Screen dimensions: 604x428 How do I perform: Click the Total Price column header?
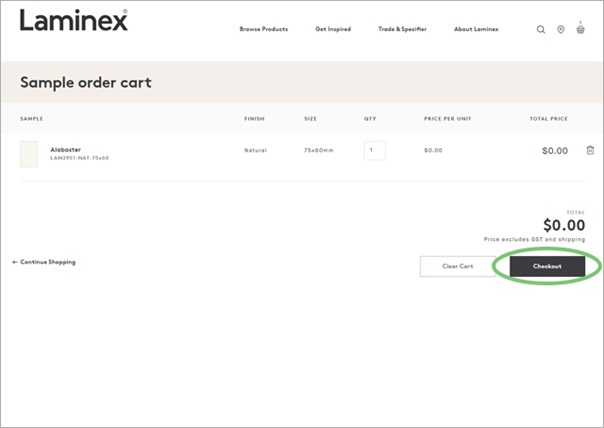tap(548, 118)
